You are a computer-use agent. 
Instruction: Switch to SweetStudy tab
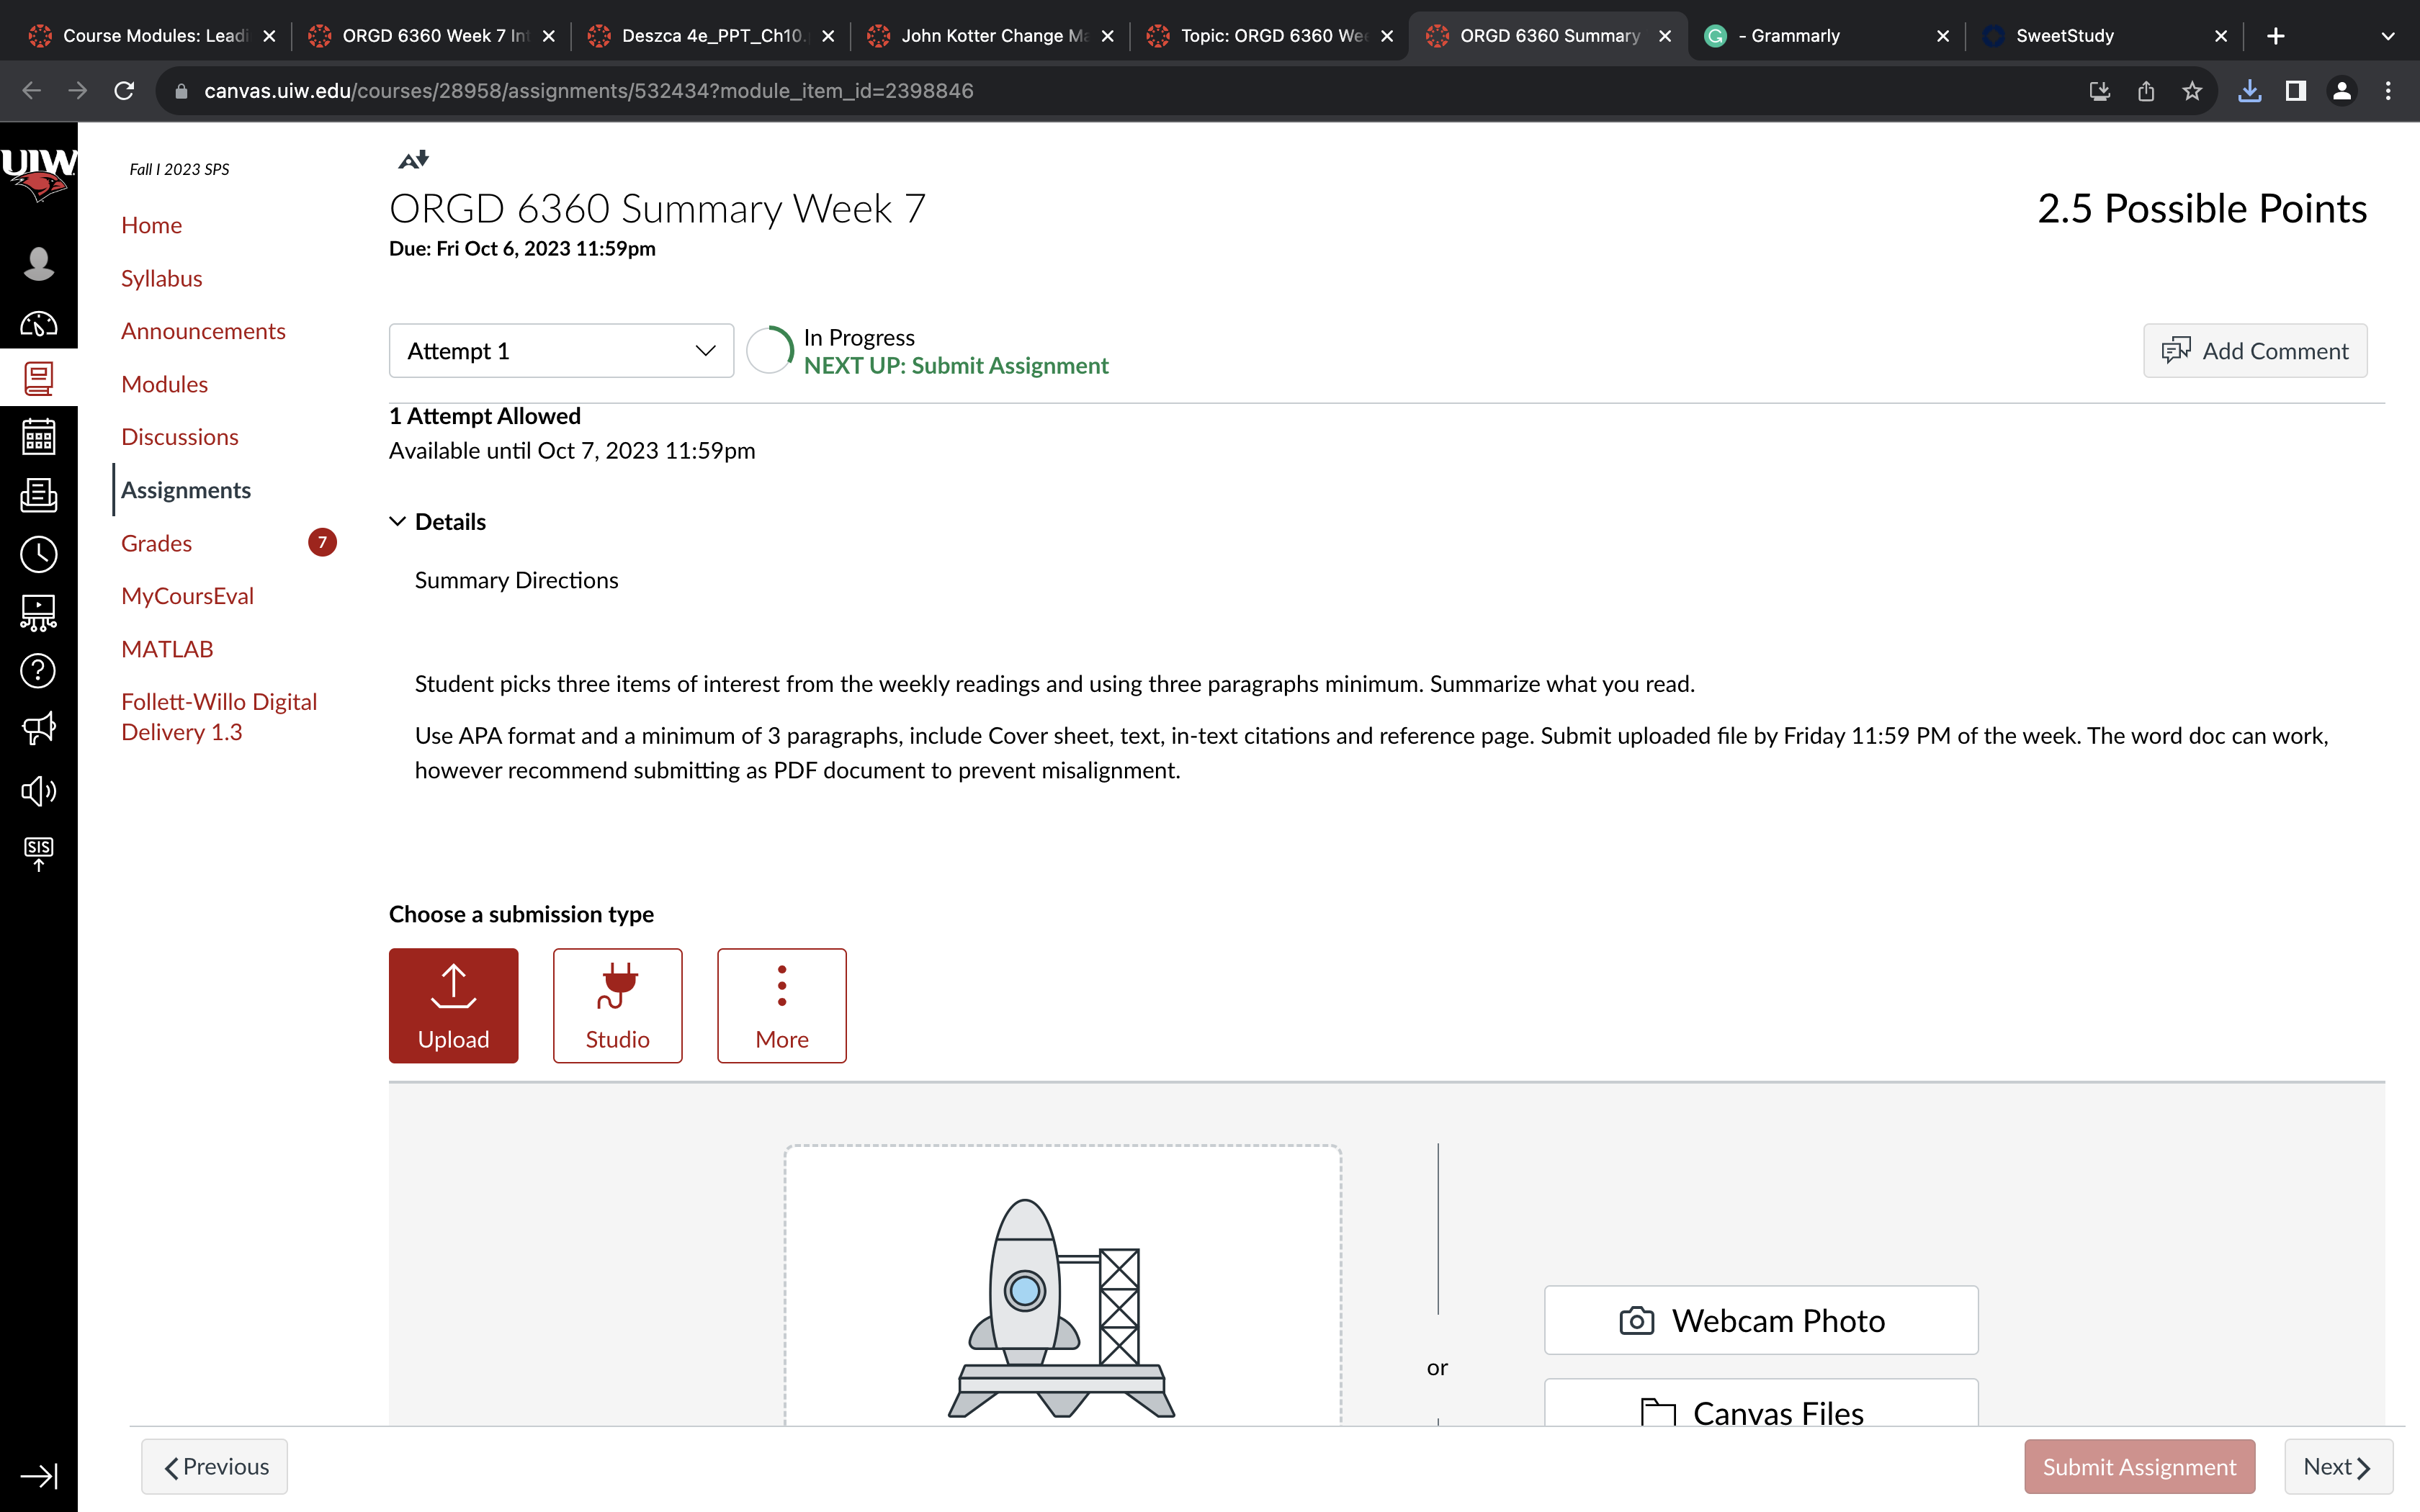click(2107, 36)
